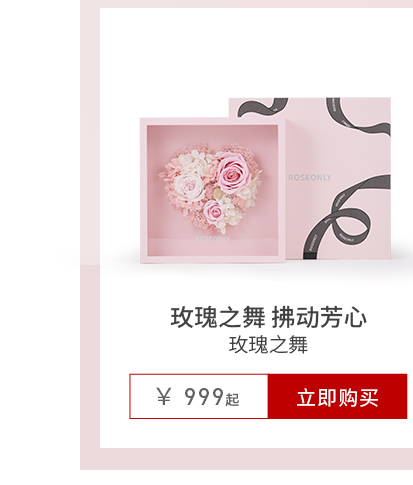Select the ¥ 999起 price box
The width and height of the screenshot is (413, 485).
pos(199,396)
